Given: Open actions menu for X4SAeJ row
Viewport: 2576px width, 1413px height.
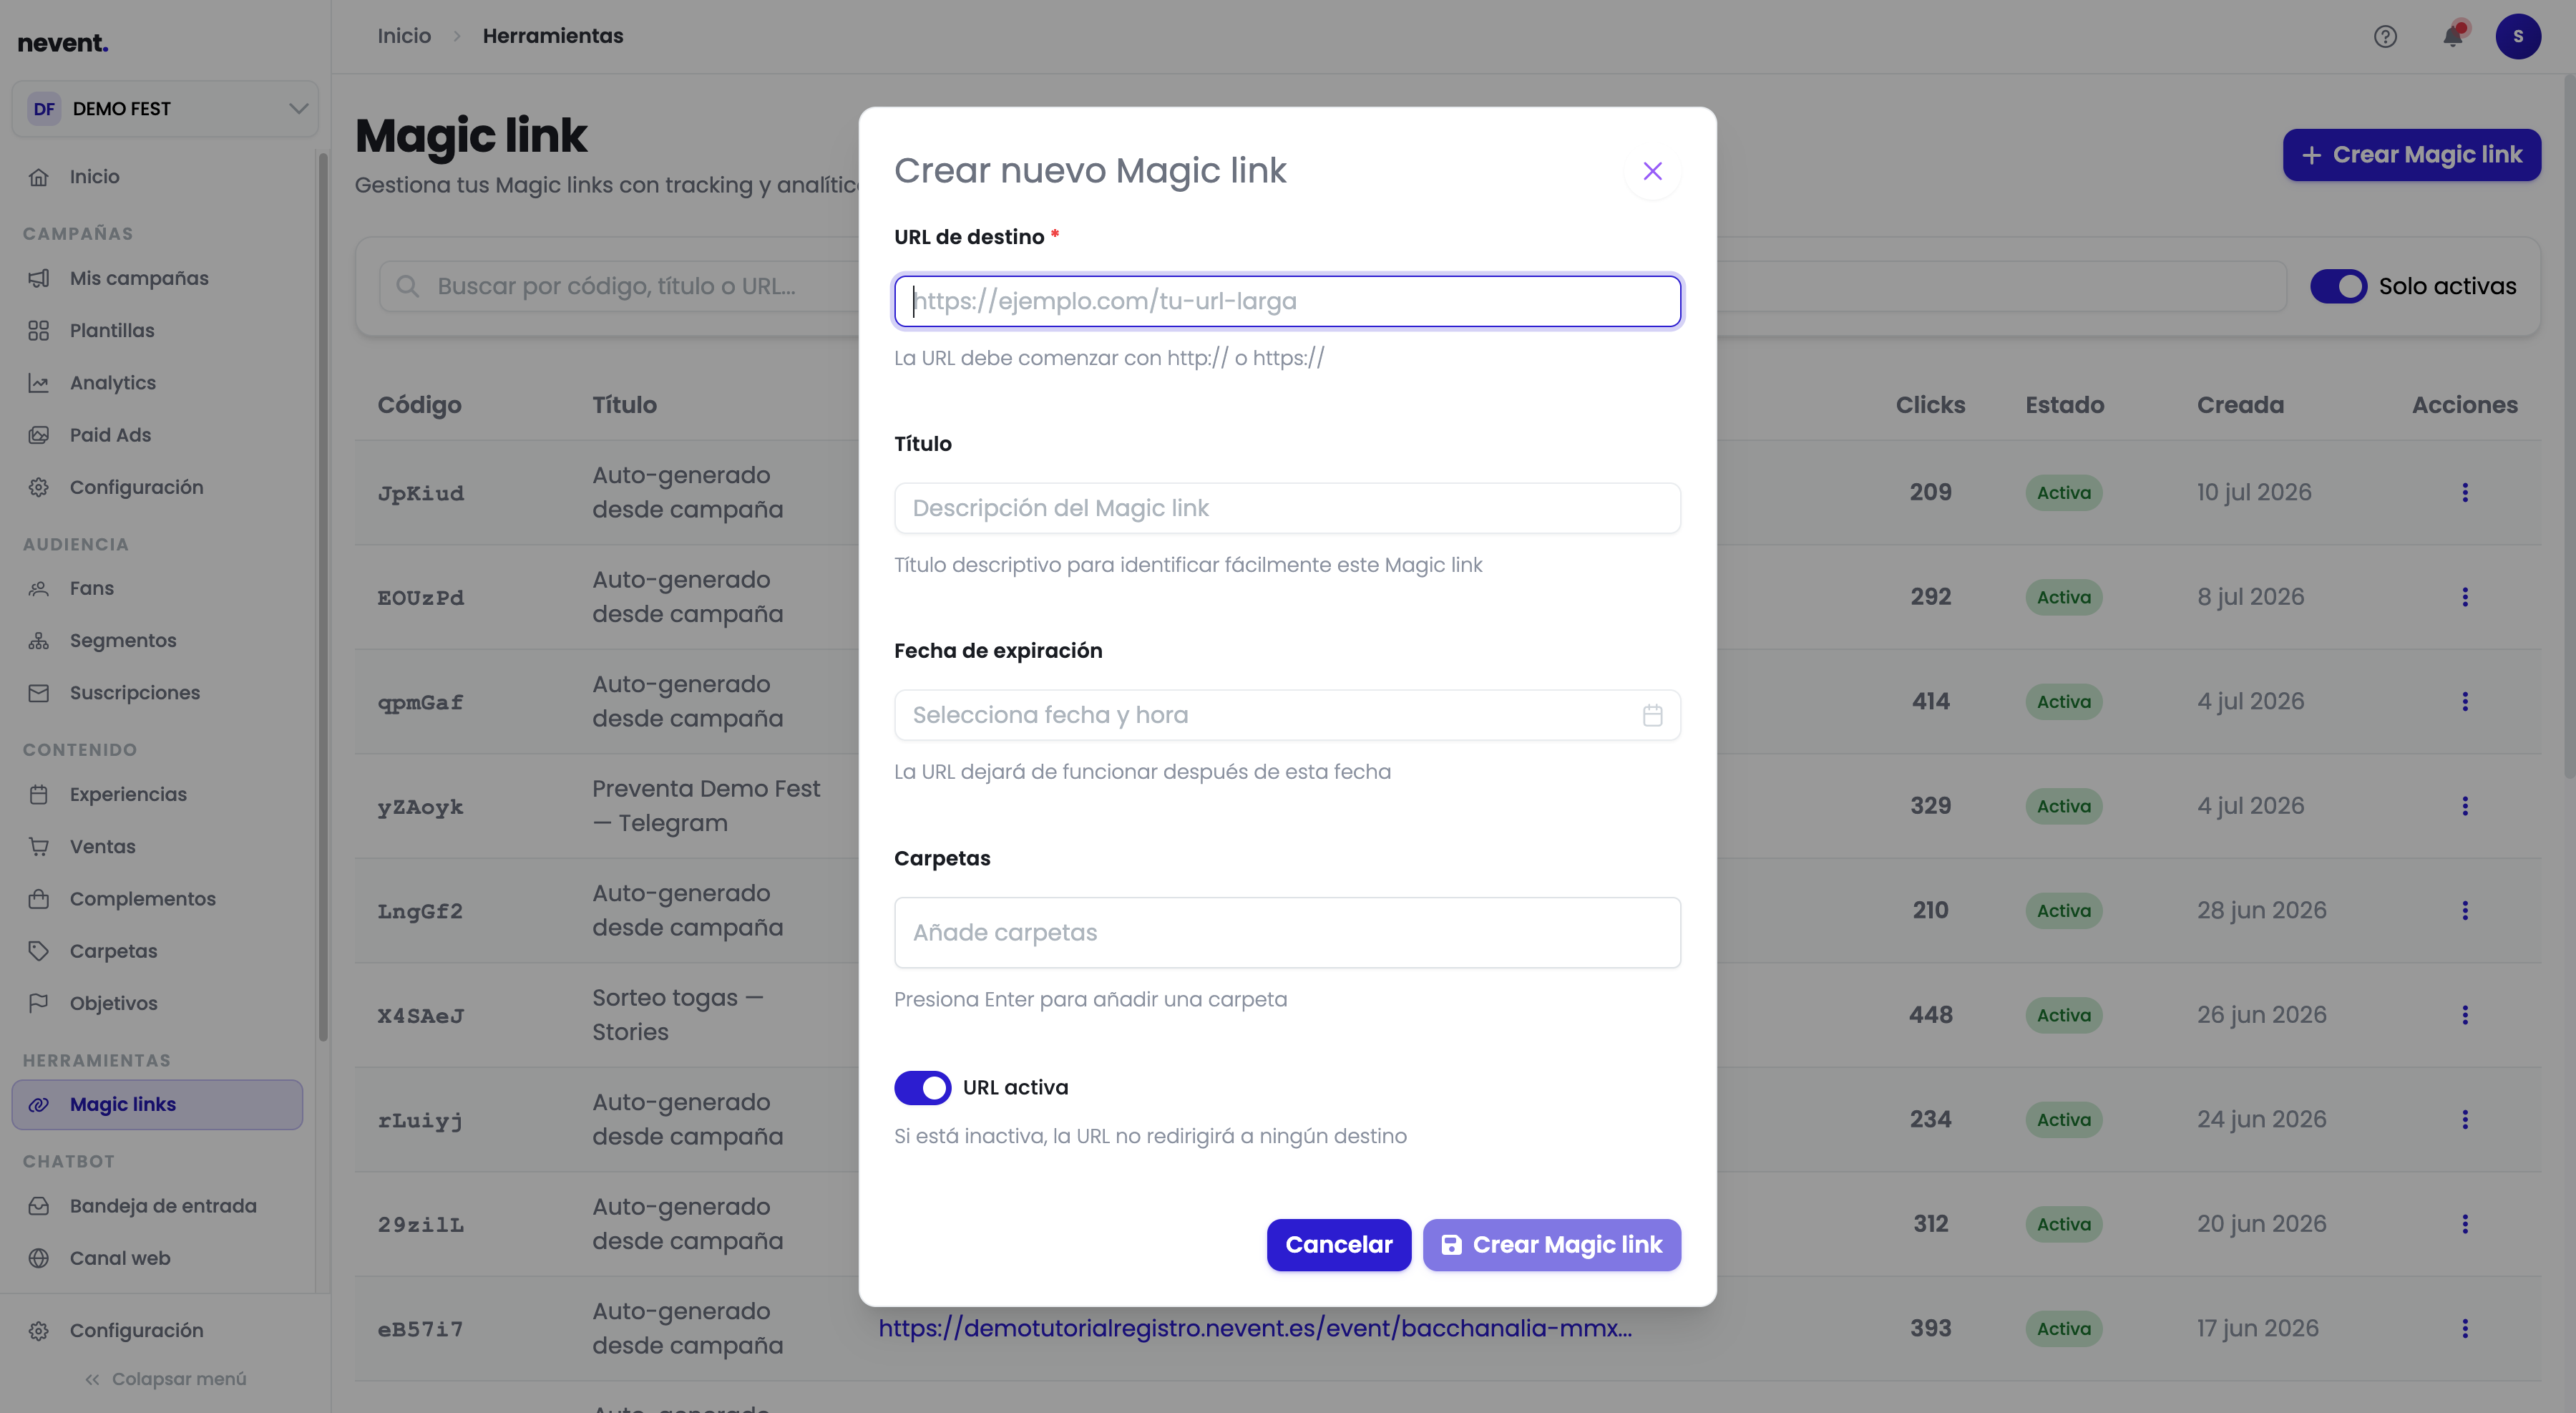Looking at the screenshot, I should coord(2465,1015).
